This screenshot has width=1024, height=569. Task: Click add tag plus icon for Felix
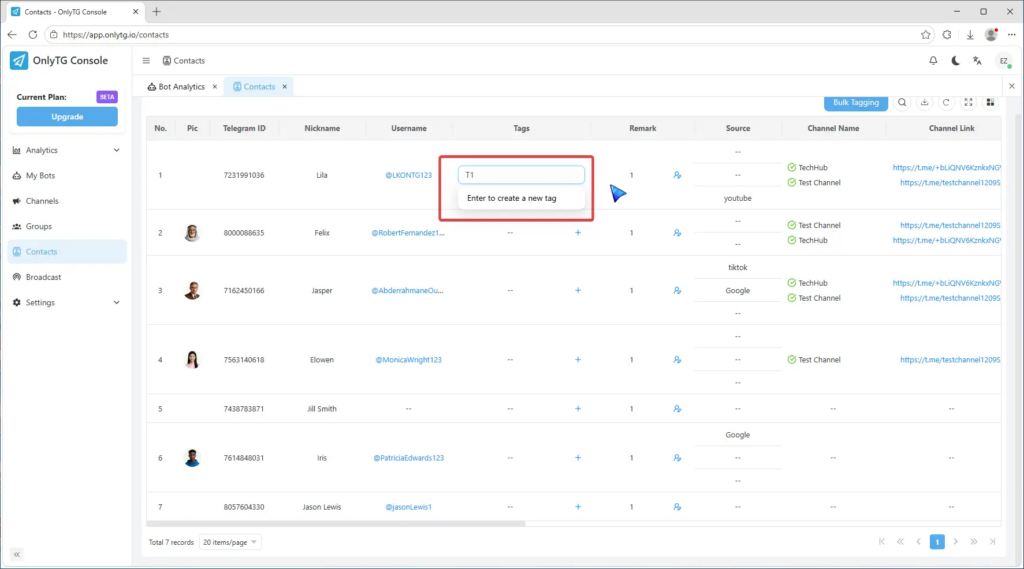[578, 233]
